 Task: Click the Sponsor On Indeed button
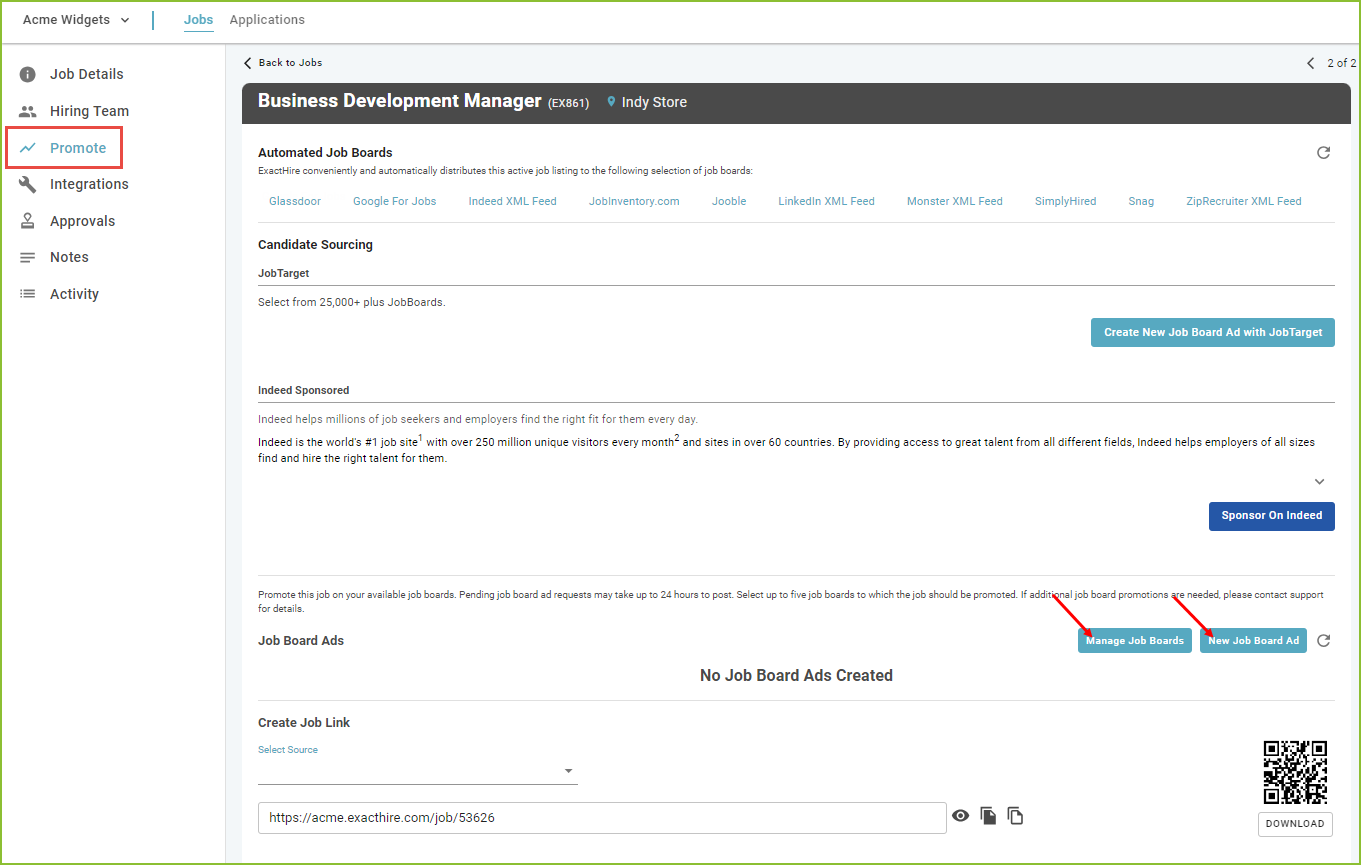click(x=1272, y=516)
